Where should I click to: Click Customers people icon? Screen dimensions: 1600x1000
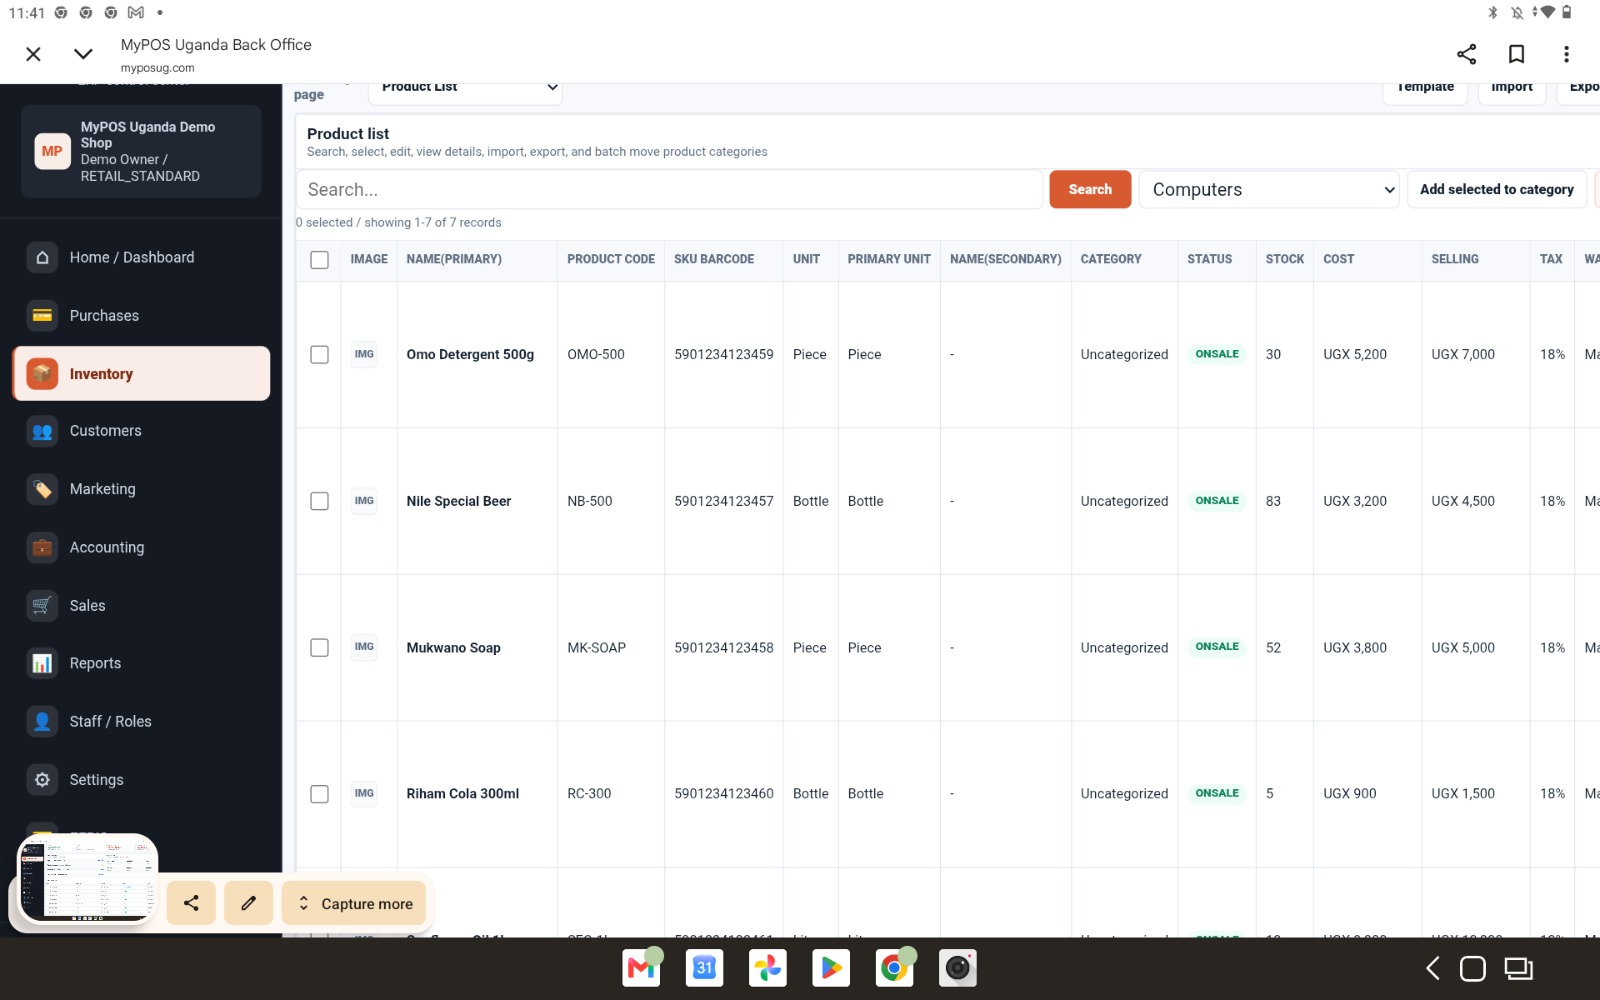(42, 431)
